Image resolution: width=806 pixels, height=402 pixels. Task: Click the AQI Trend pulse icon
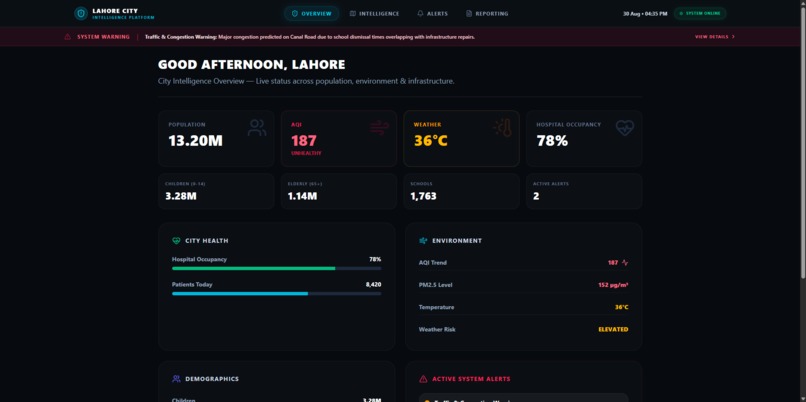(x=625, y=263)
